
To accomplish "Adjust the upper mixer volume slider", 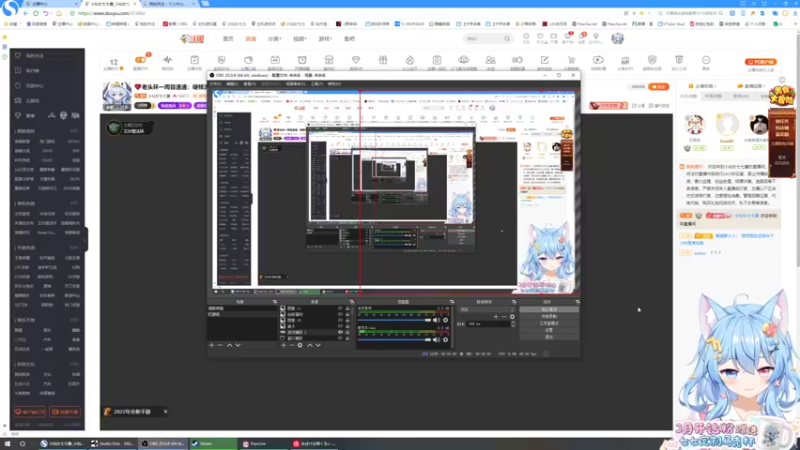I will pos(394,320).
